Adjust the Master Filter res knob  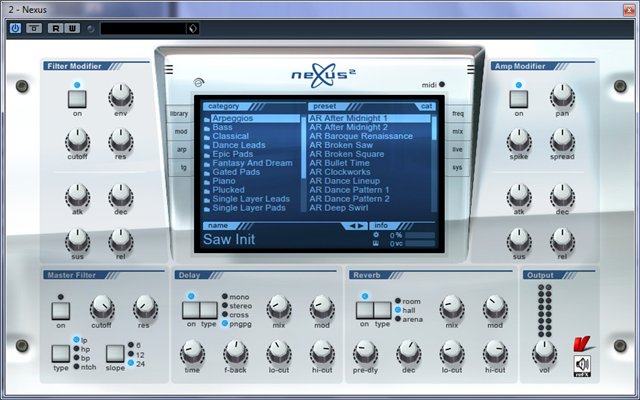coord(145,308)
